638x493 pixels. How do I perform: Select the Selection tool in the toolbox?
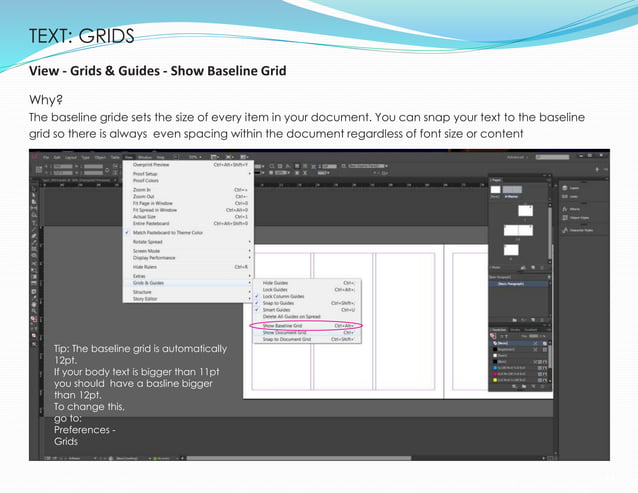tap(34, 188)
